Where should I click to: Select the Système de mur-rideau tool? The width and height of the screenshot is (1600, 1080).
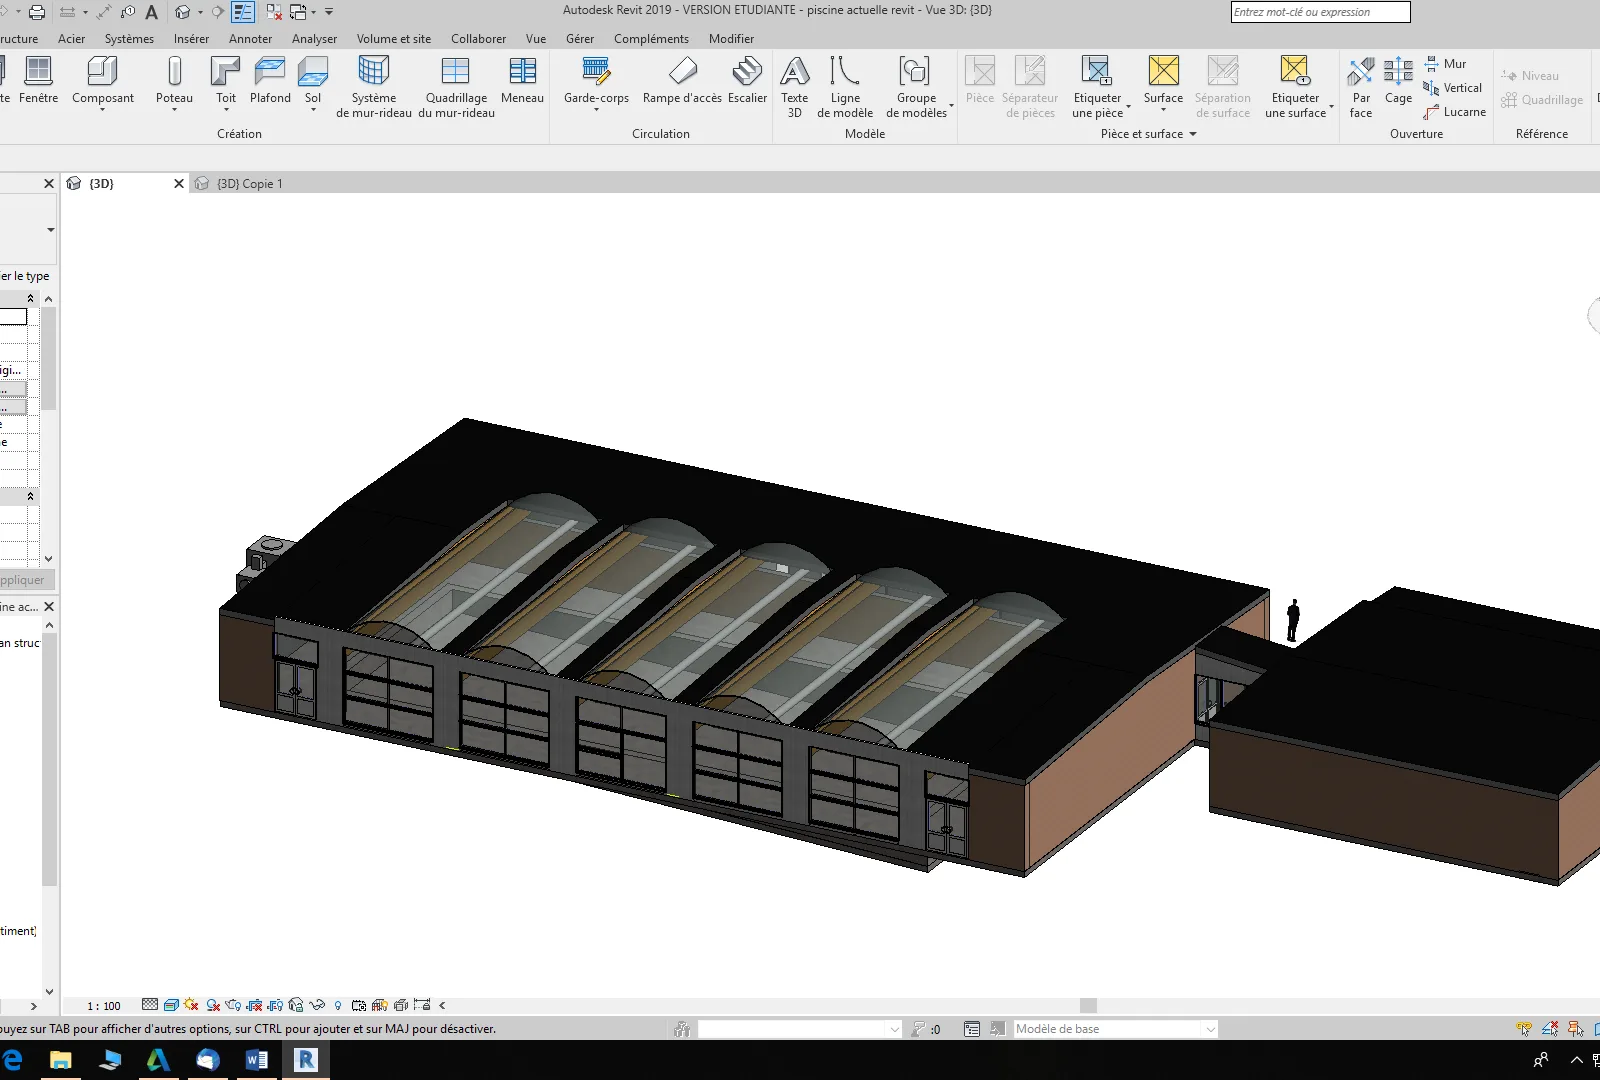(374, 87)
